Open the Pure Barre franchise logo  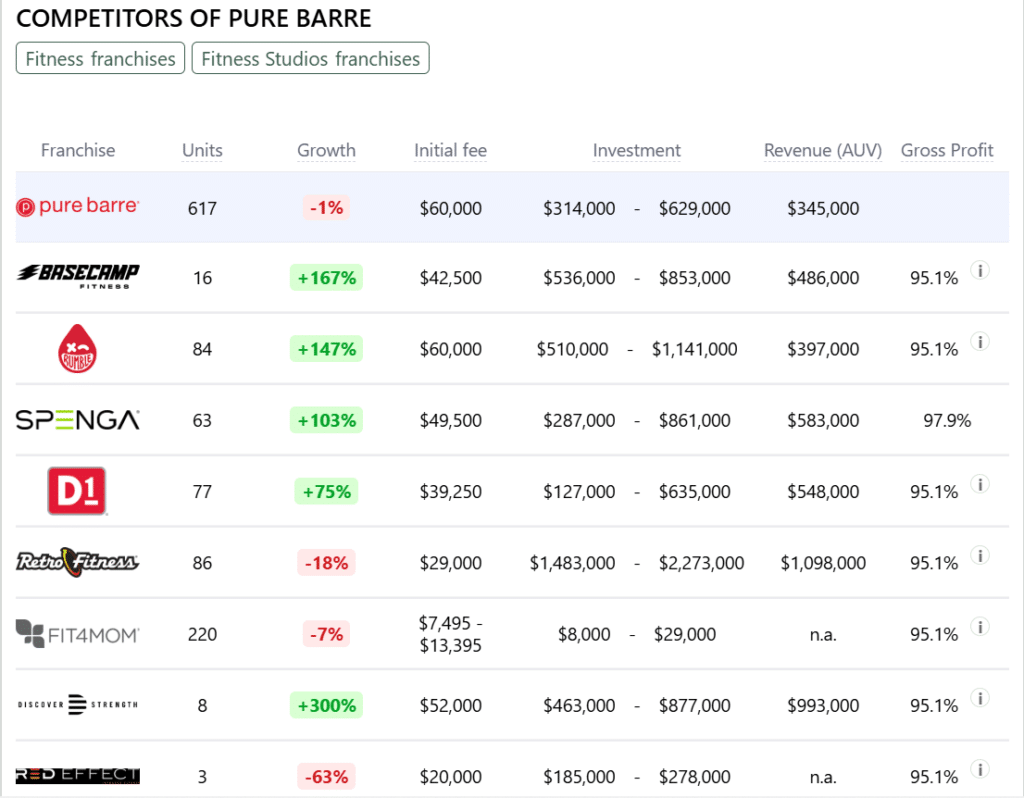(x=77, y=207)
